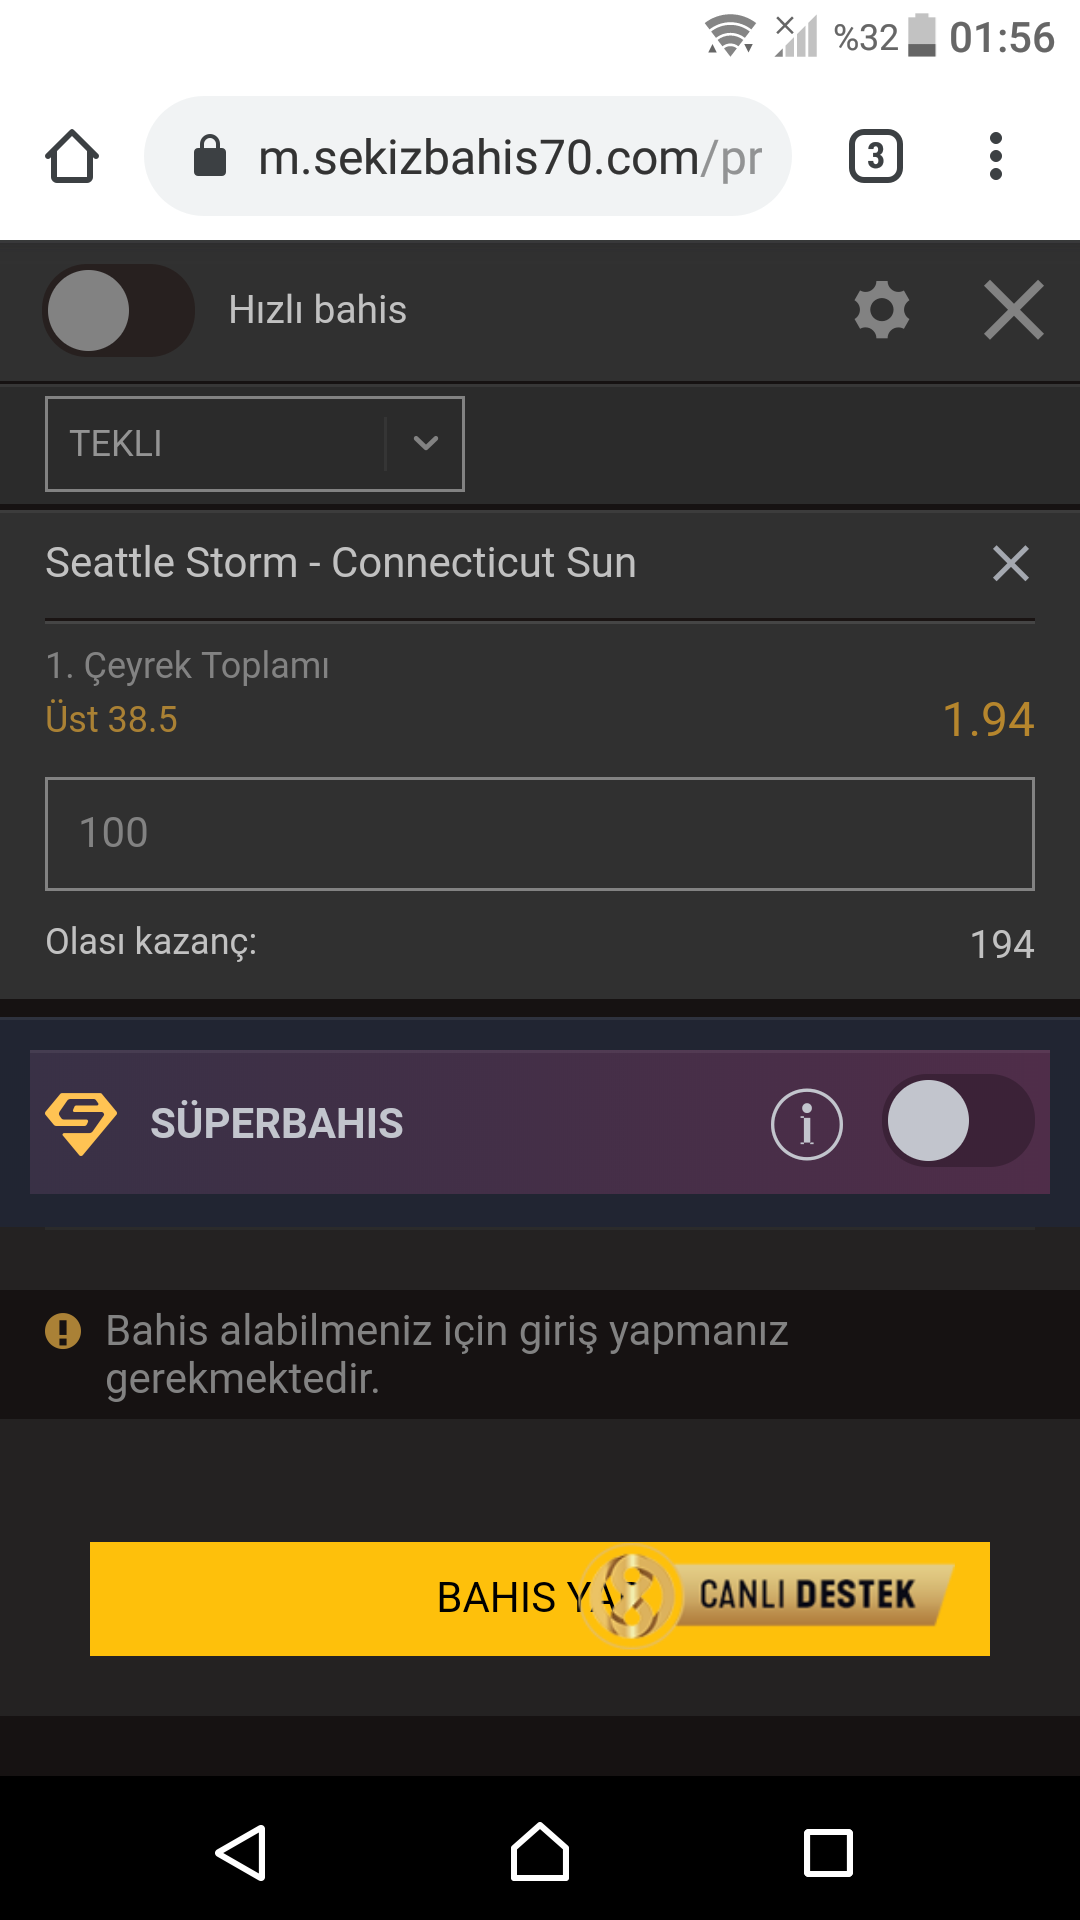Select the 1.94 odds value
Viewport: 1080px width, 1920px height.
[988, 719]
